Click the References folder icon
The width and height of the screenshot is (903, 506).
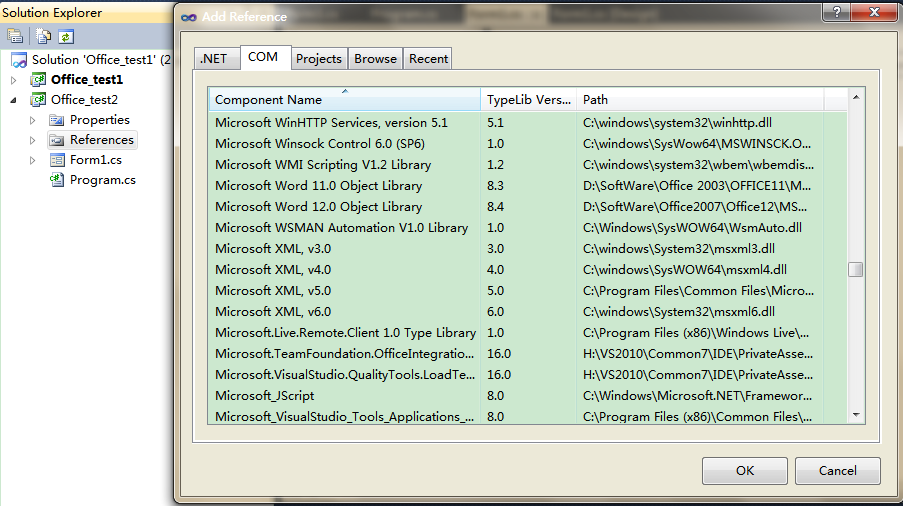click(56, 140)
